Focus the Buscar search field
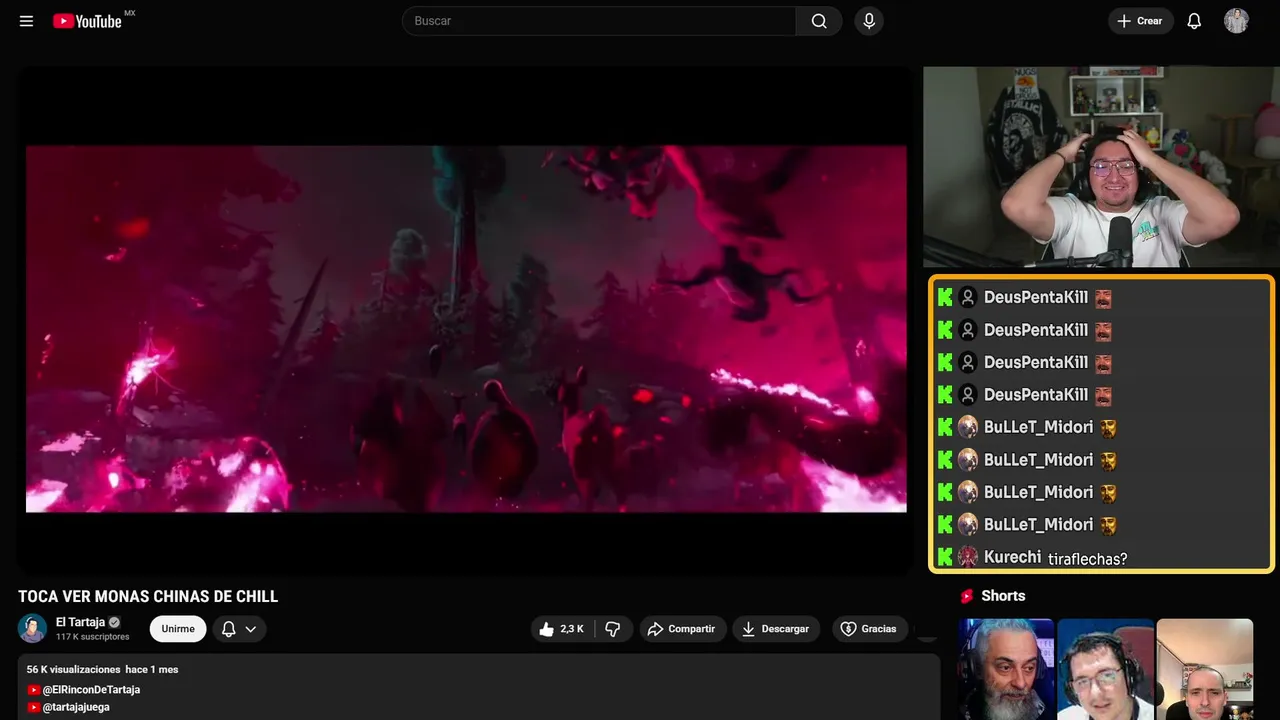Viewport: 1280px width, 720px height. [x=599, y=21]
